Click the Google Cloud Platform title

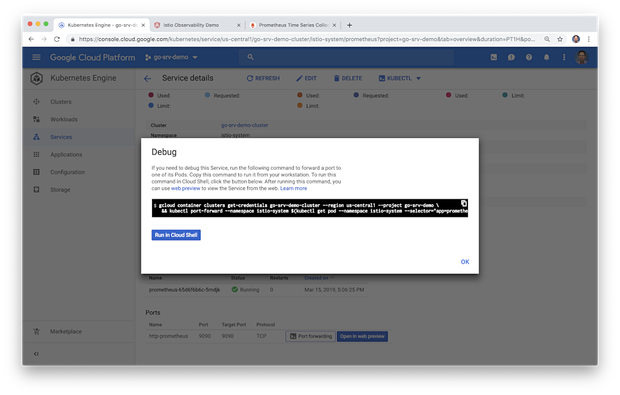[93, 57]
